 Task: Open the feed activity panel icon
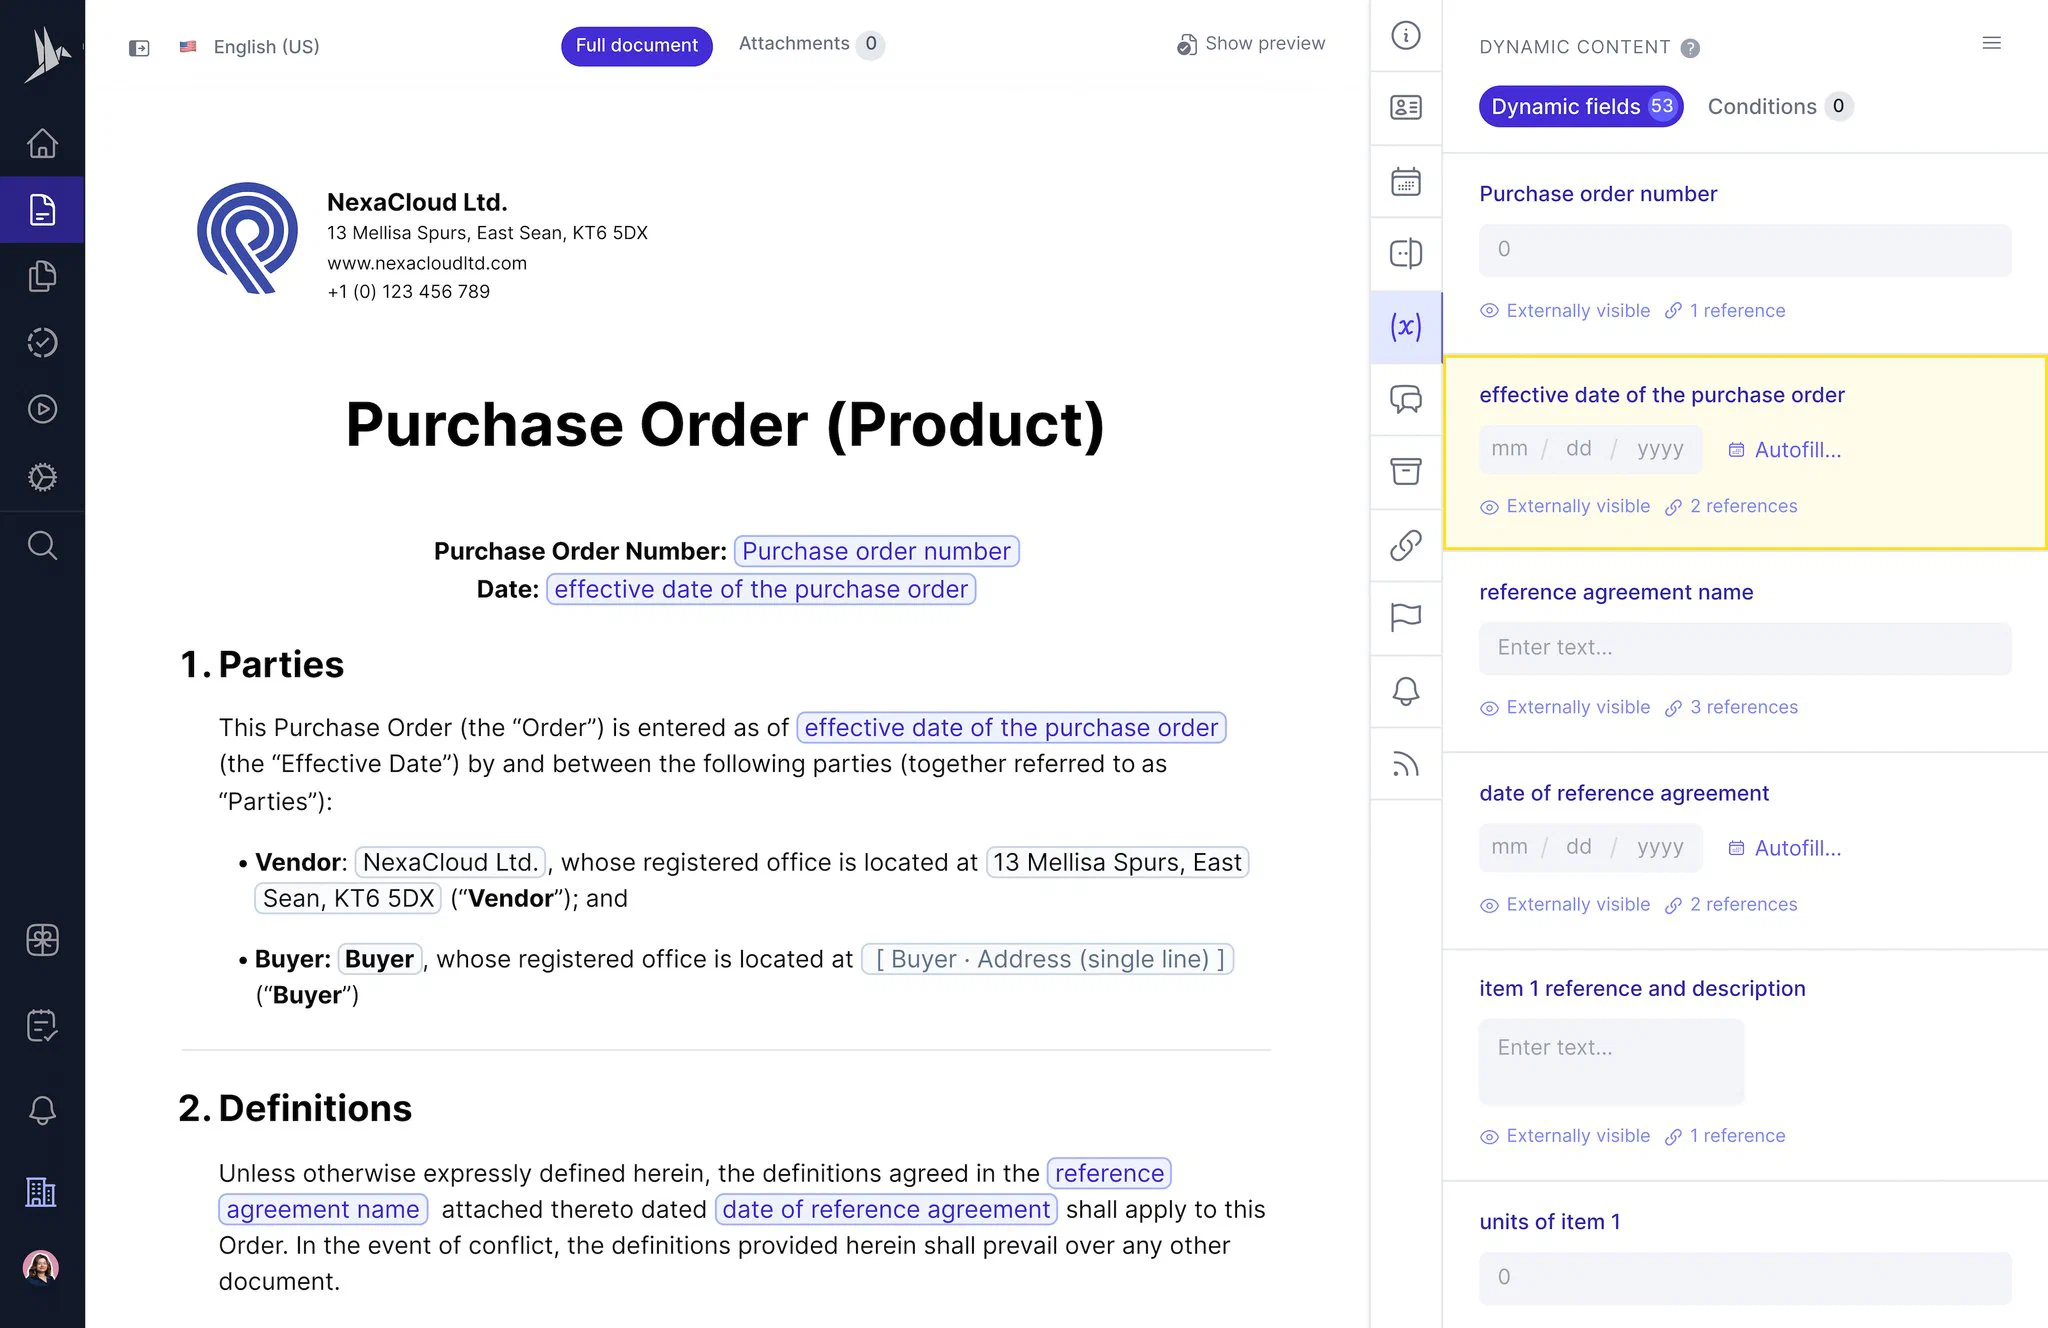pyautogui.click(x=1406, y=764)
